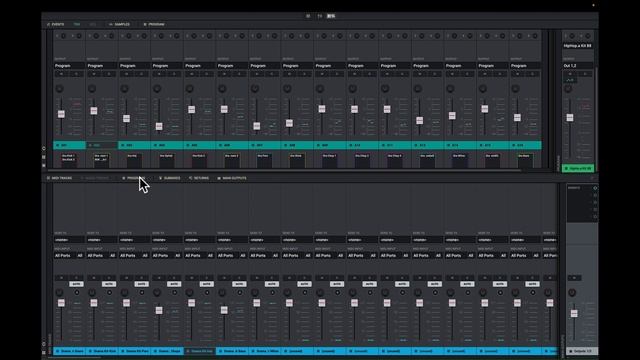
Task: Open Program output dropdown on pad A12
Action: [x=427, y=66]
